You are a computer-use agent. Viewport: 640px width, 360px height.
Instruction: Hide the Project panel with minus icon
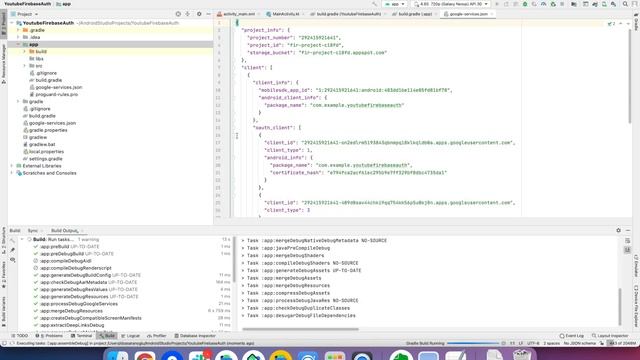pyautogui.click(x=209, y=14)
